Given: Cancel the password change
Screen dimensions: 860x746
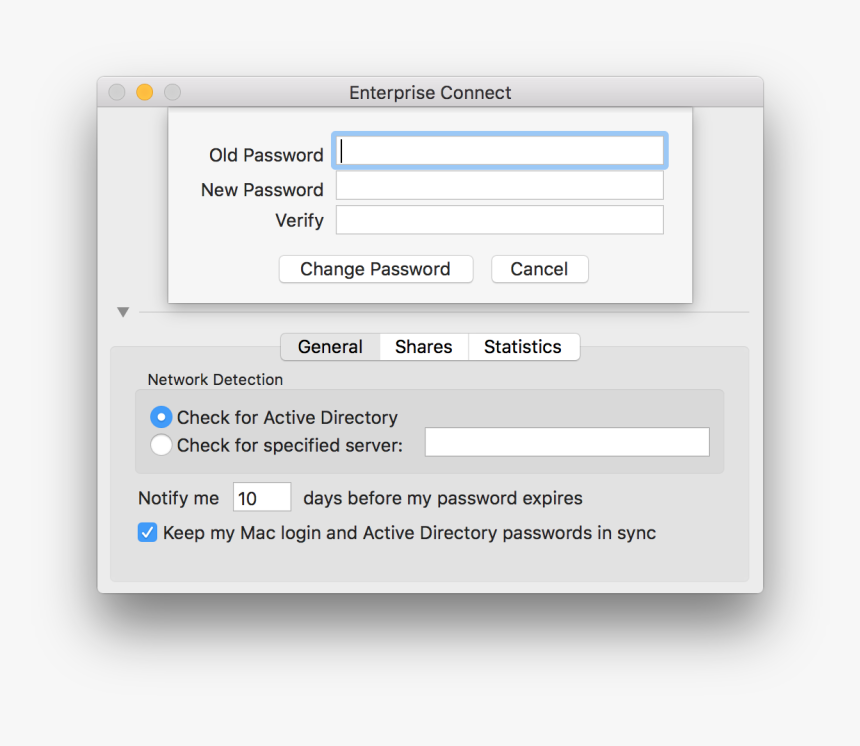Looking at the screenshot, I should click(x=539, y=269).
